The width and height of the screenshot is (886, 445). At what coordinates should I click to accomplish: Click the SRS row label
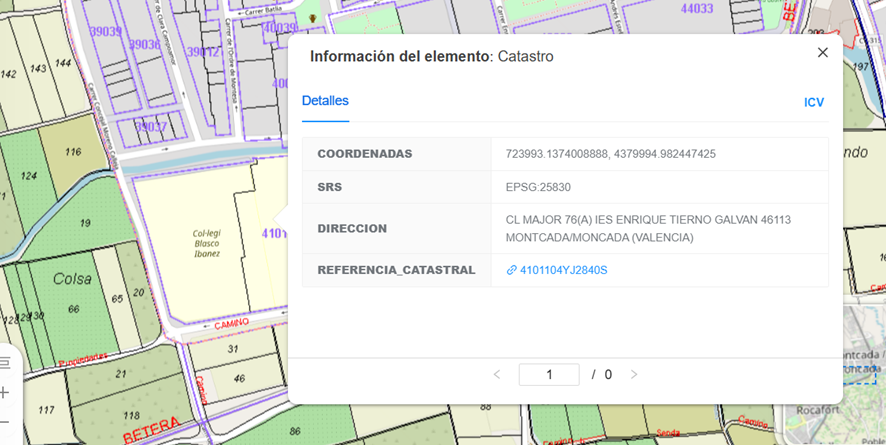pos(330,187)
